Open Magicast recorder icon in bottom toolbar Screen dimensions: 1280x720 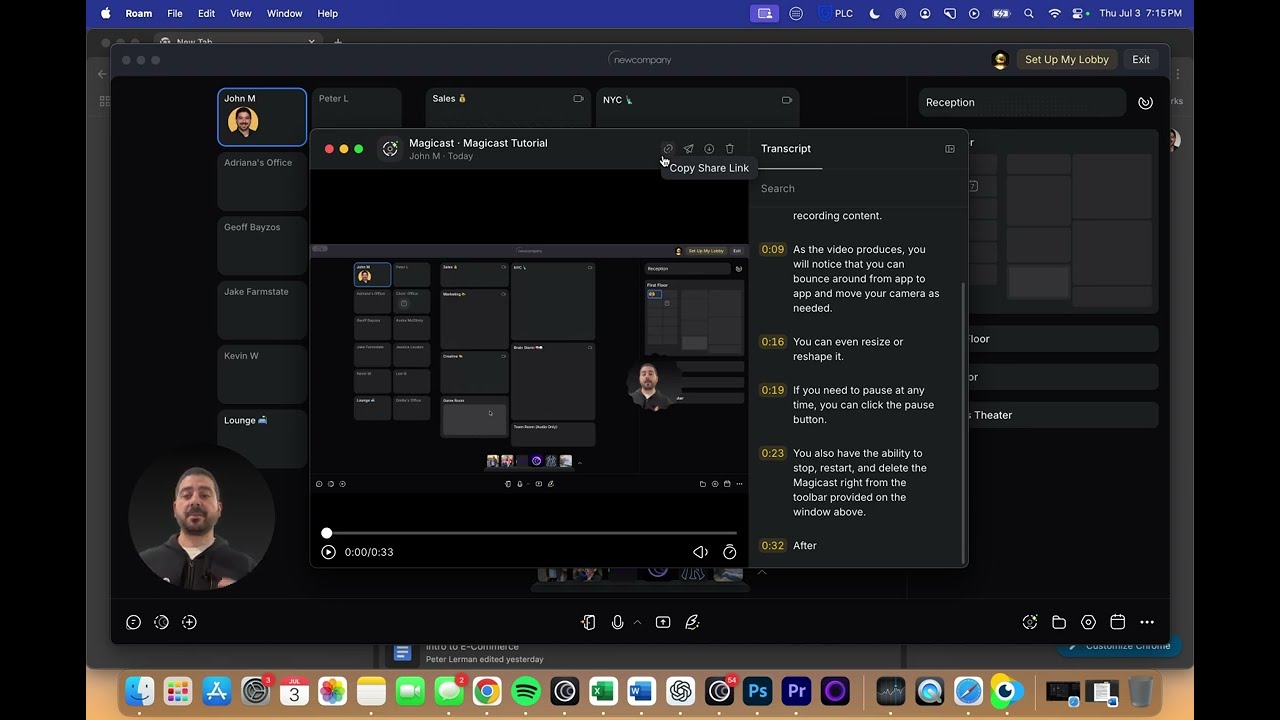pos(1030,622)
